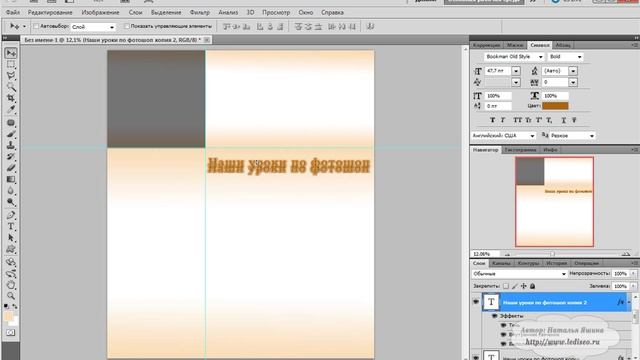This screenshot has height=360, width=640.
Task: Toggle lock image pixels brush icon
Action: [515, 286]
